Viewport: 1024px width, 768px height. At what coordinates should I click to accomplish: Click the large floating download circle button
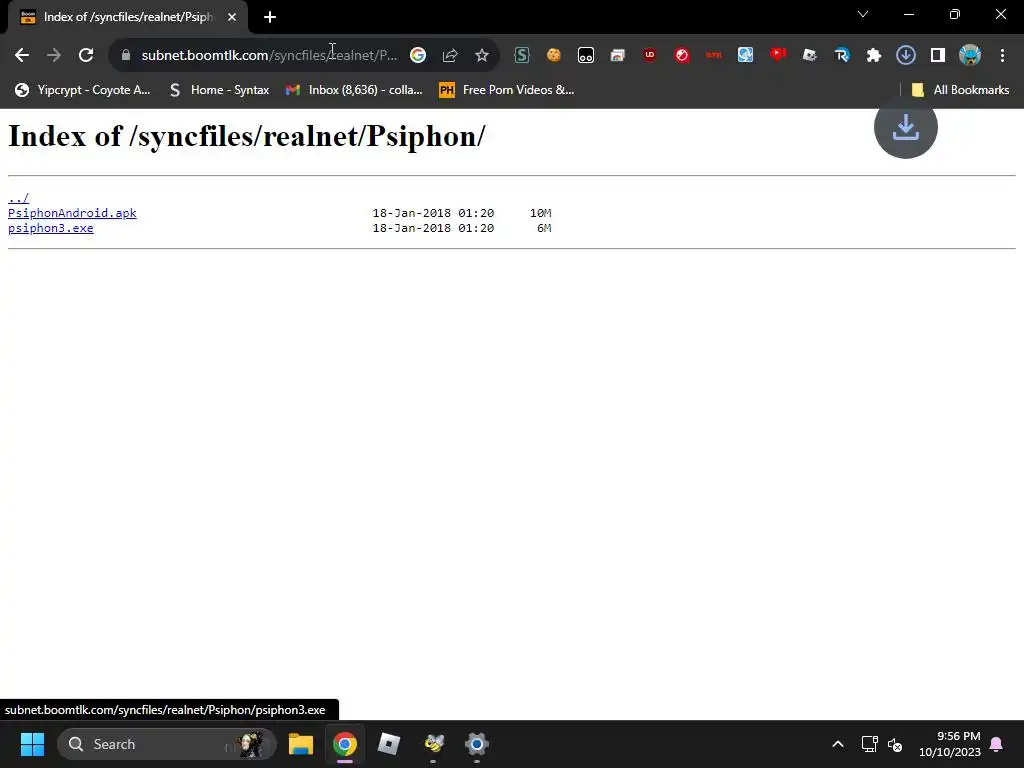(x=906, y=127)
